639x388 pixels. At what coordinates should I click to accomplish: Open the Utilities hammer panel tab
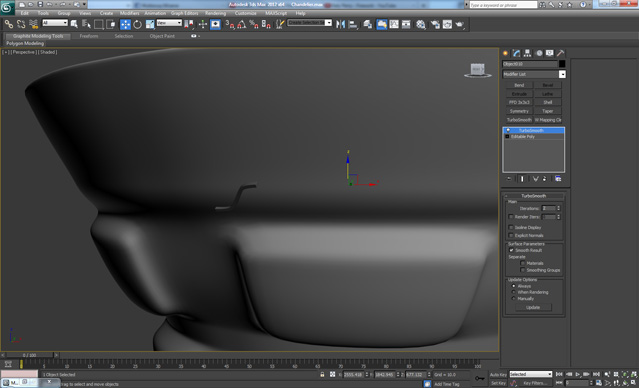click(561, 53)
